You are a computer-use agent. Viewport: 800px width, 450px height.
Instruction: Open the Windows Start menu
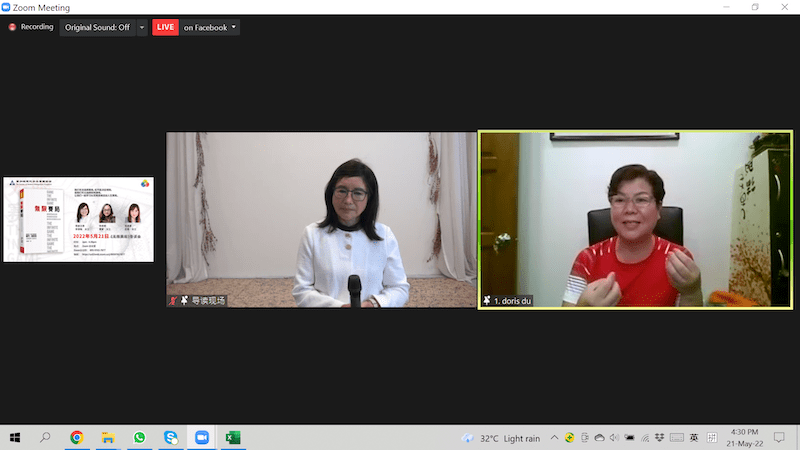(x=15, y=438)
